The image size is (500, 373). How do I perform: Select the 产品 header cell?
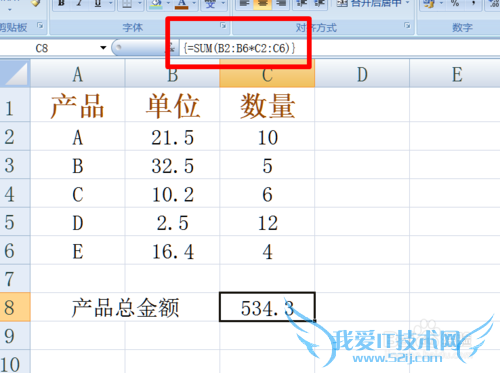point(78,105)
